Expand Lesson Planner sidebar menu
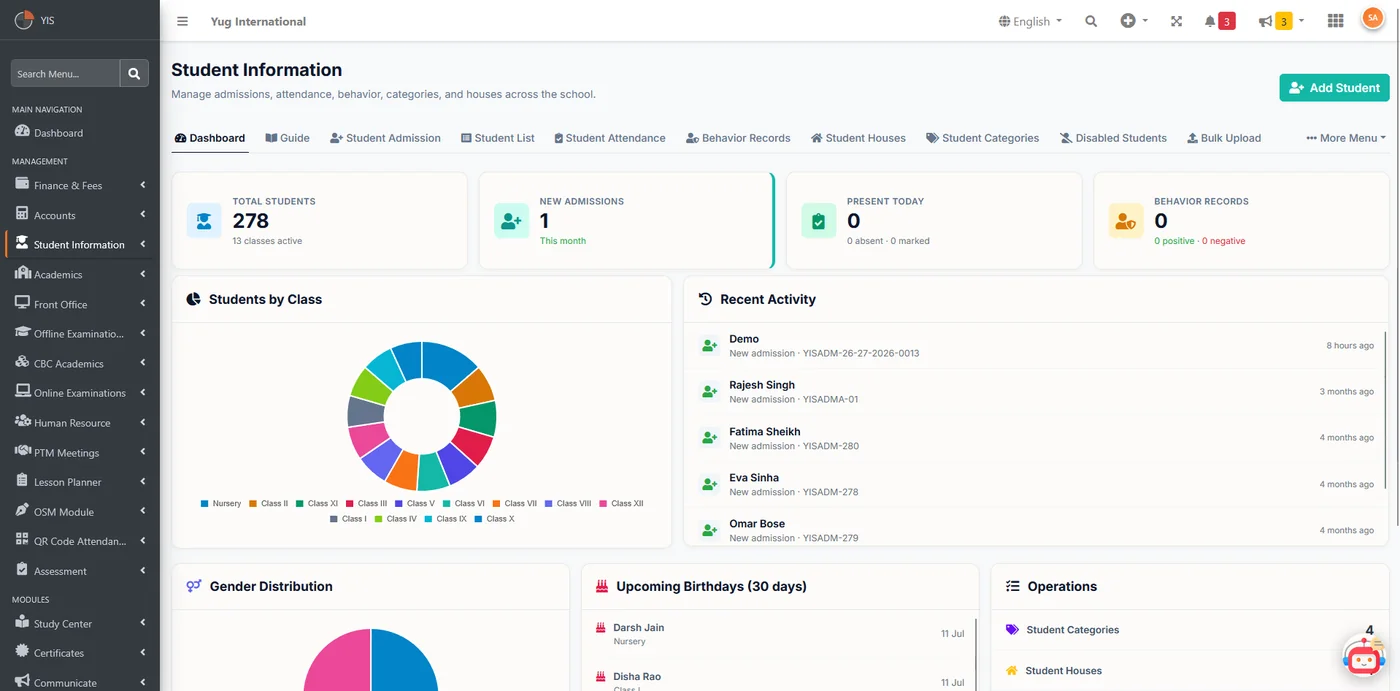Image resolution: width=1400 pixels, height=691 pixels. [80, 482]
